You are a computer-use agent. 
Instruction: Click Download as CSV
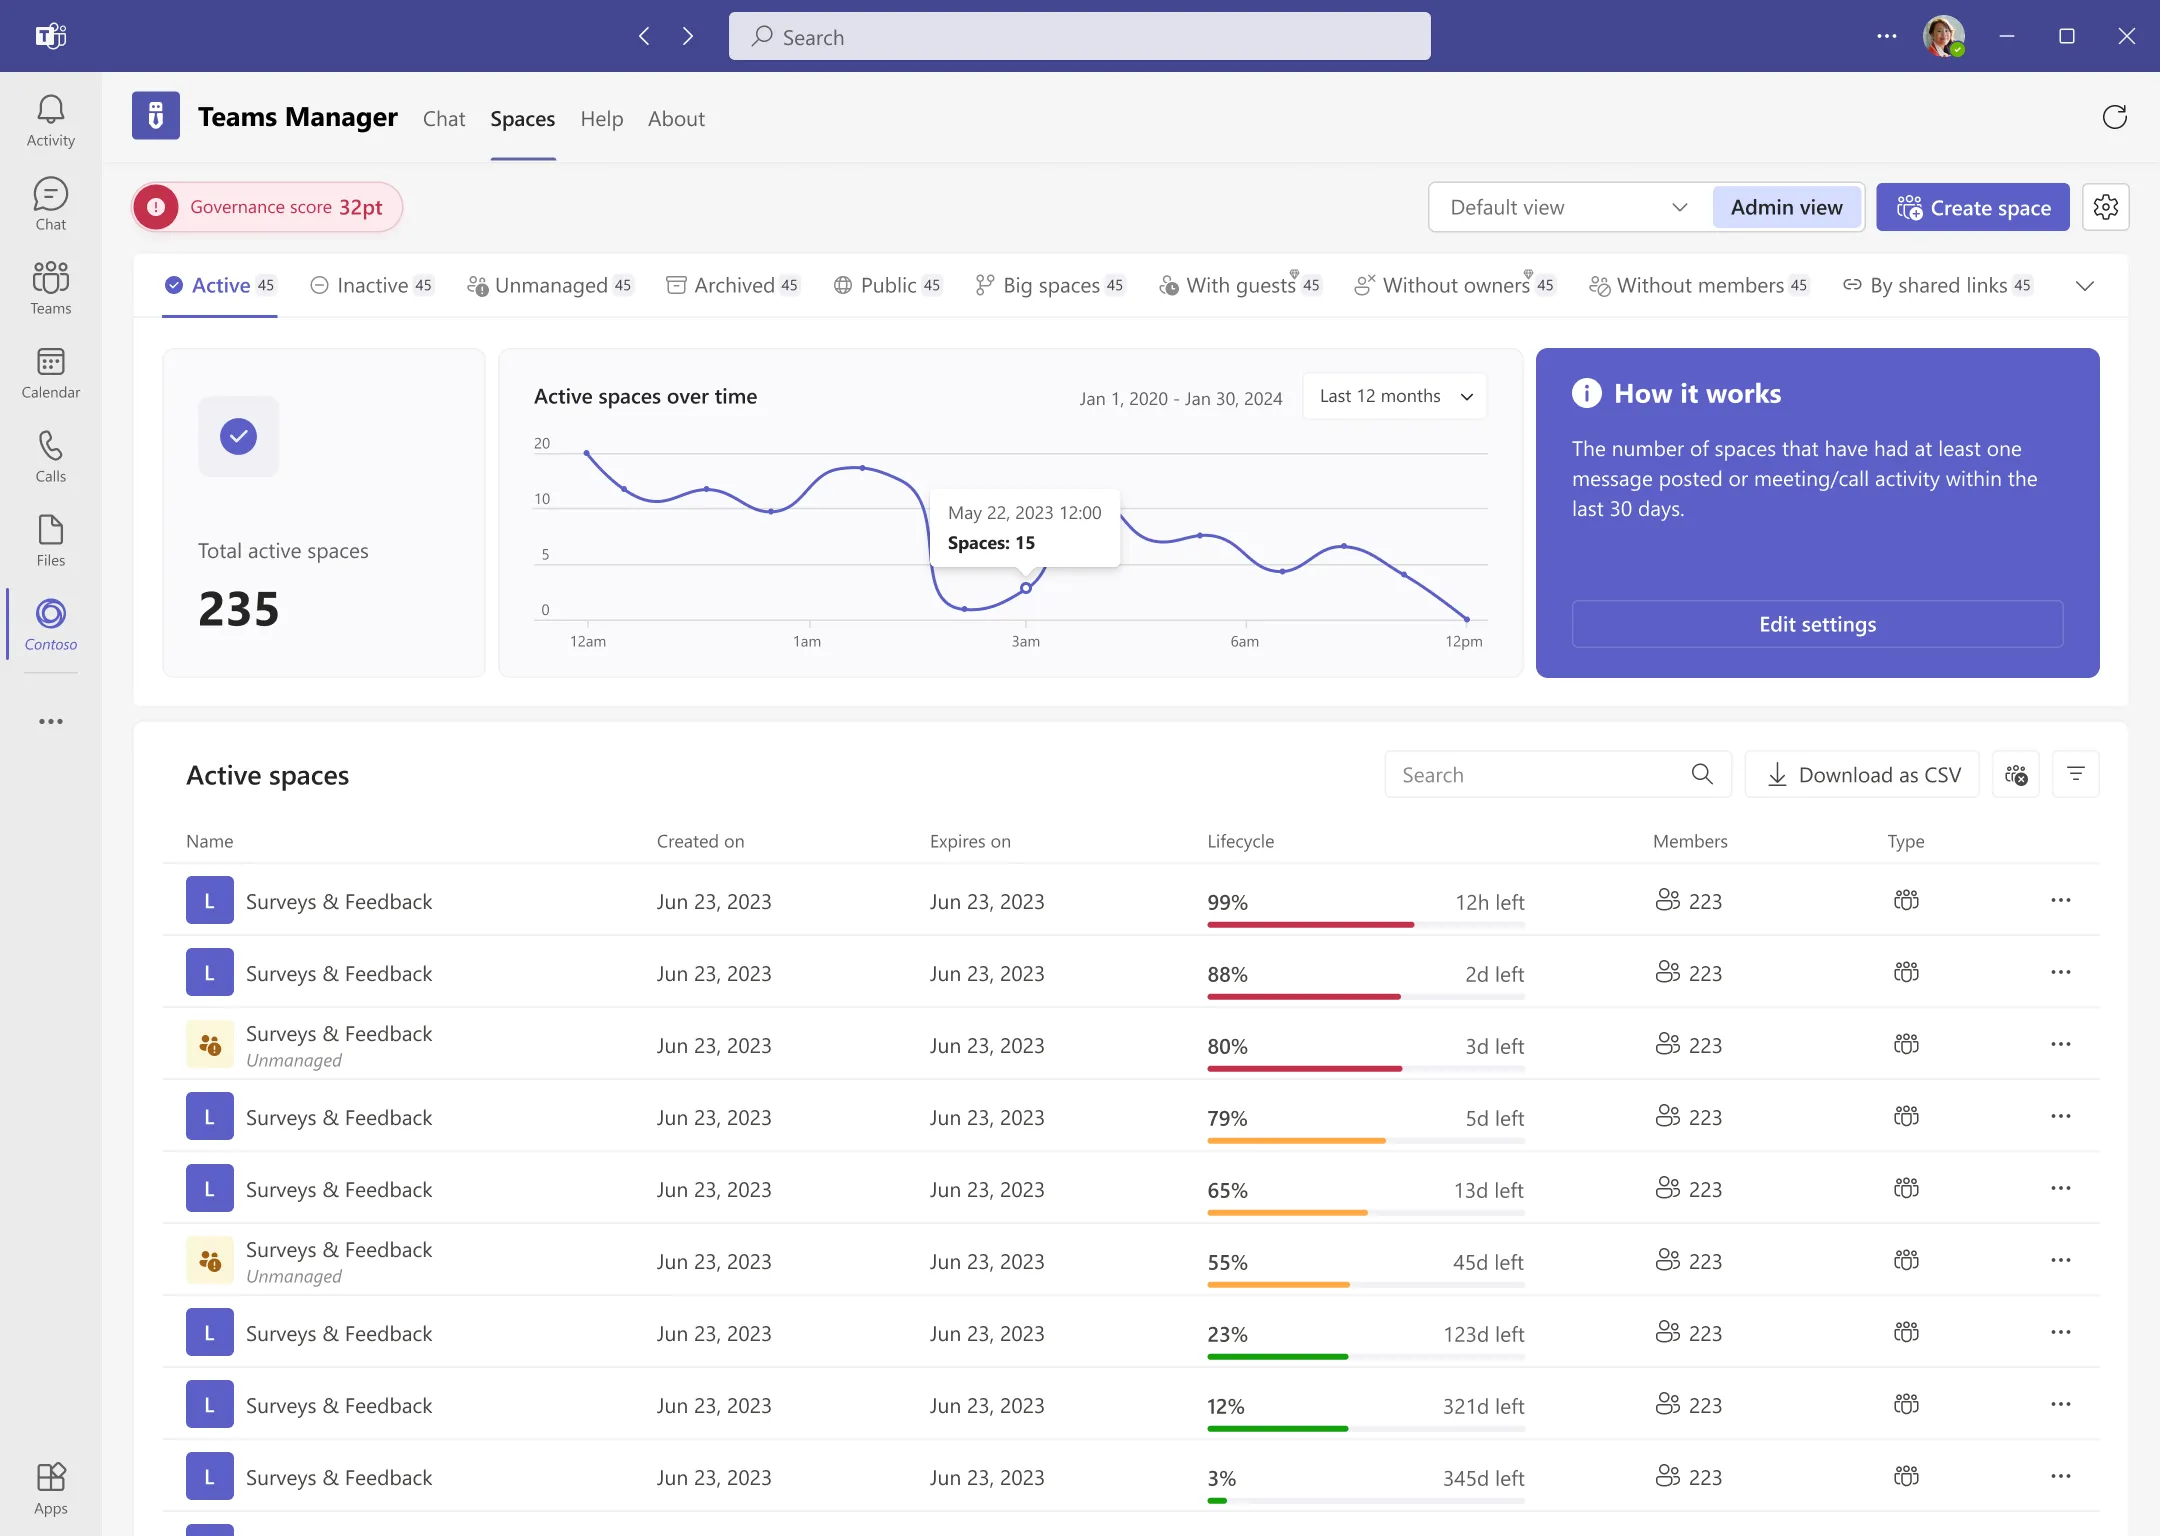(x=1862, y=774)
